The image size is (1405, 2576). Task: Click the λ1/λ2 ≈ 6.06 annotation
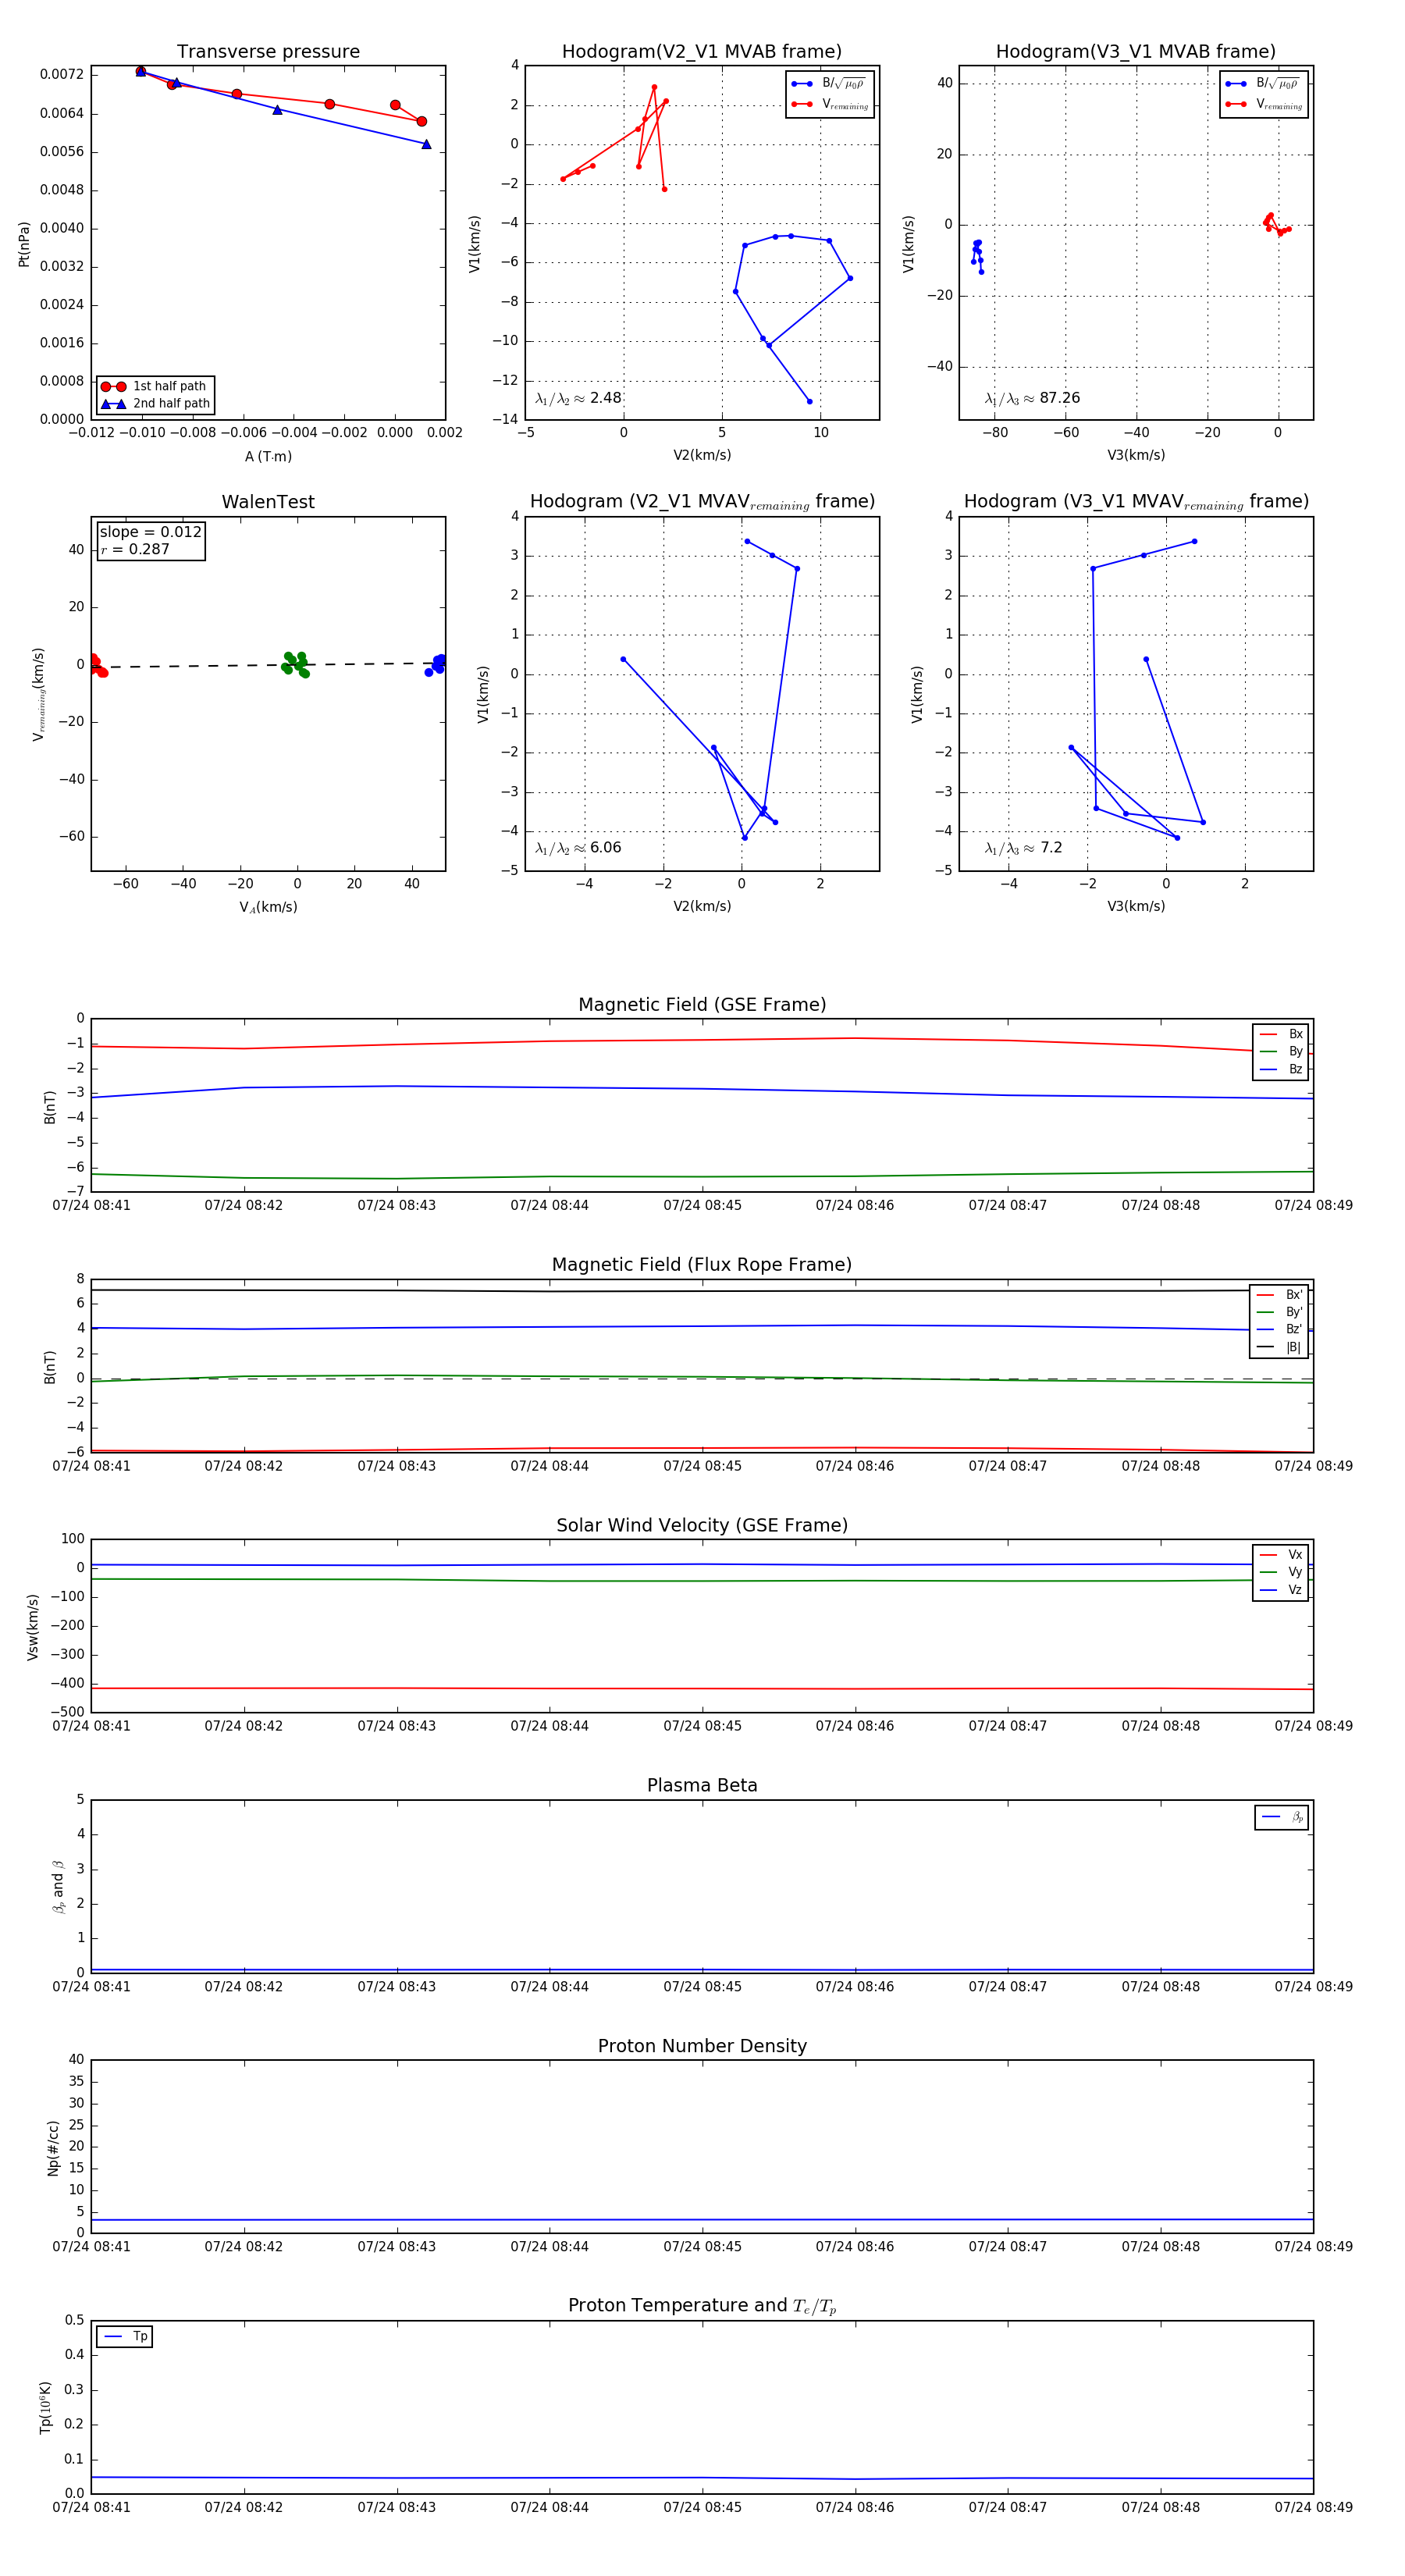tap(579, 848)
